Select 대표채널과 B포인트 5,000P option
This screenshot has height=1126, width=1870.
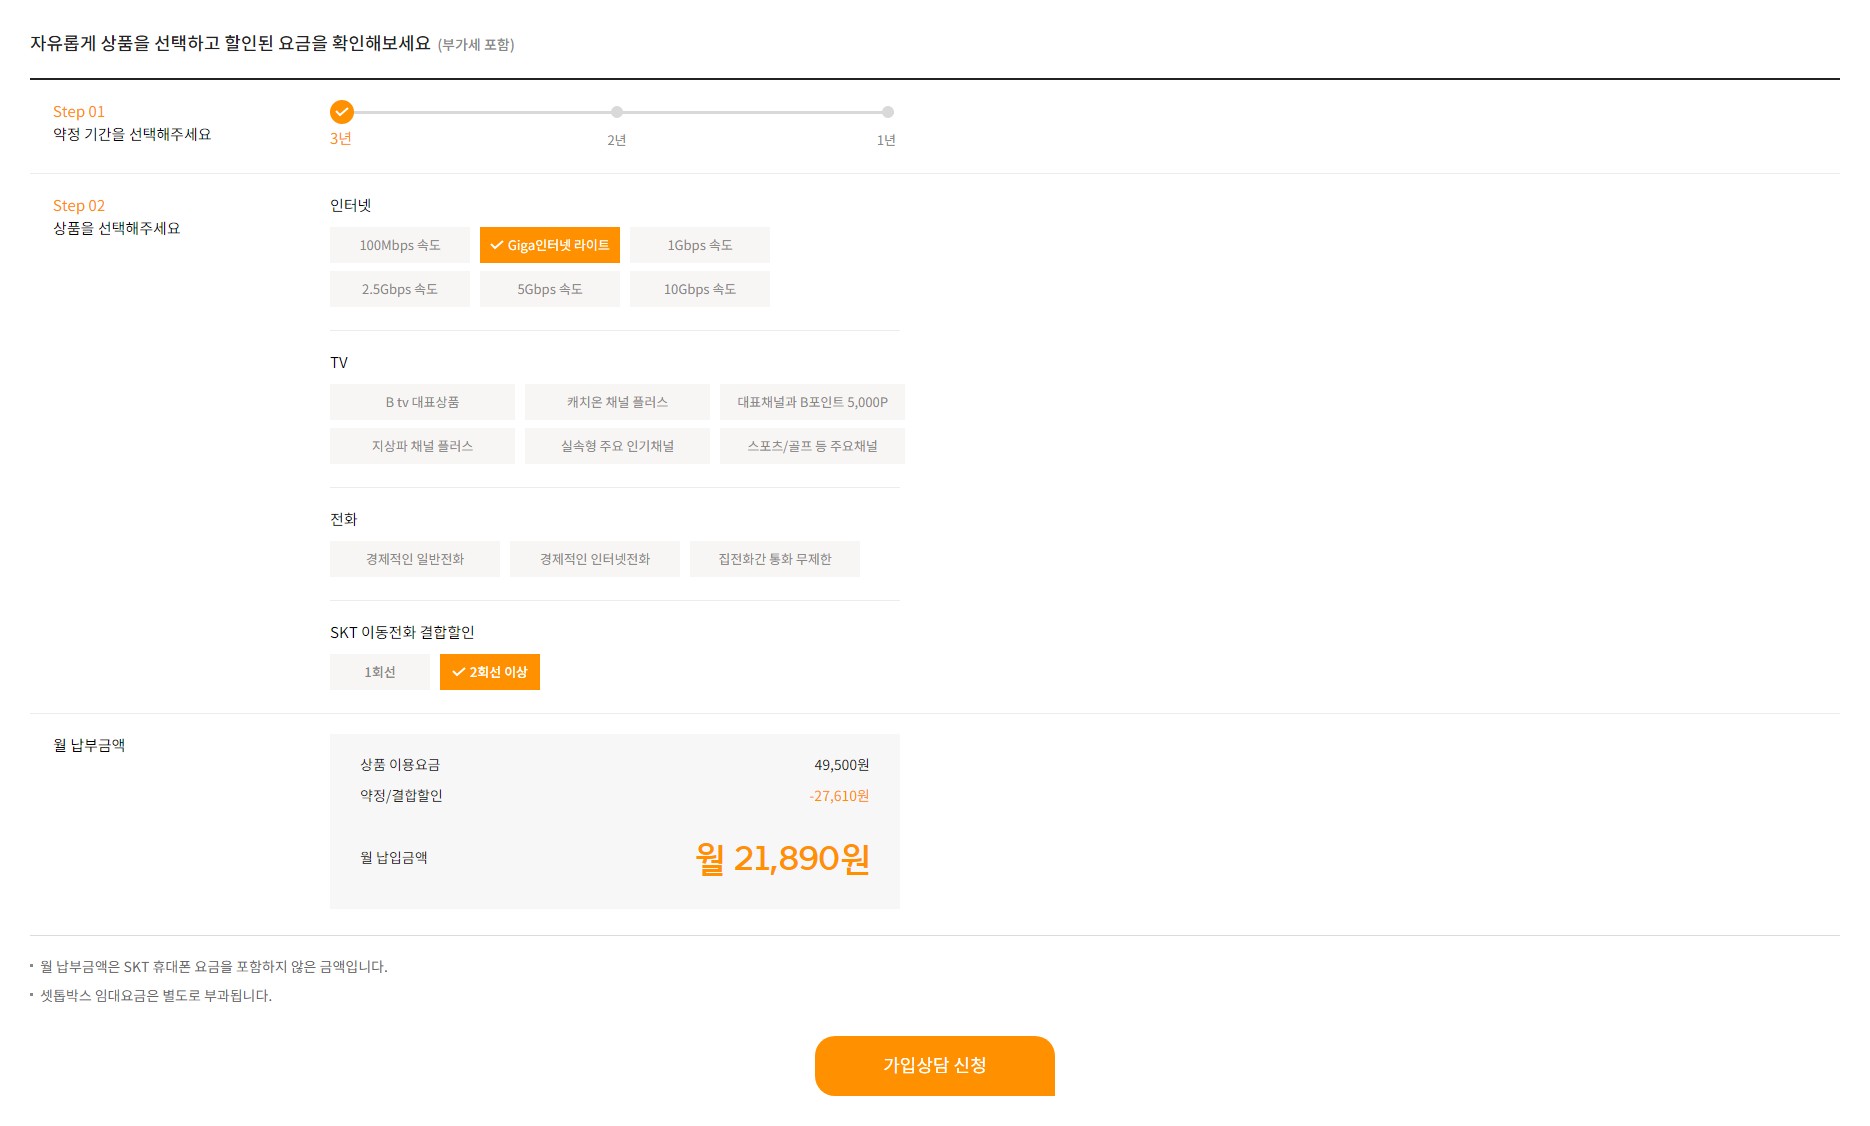812,402
